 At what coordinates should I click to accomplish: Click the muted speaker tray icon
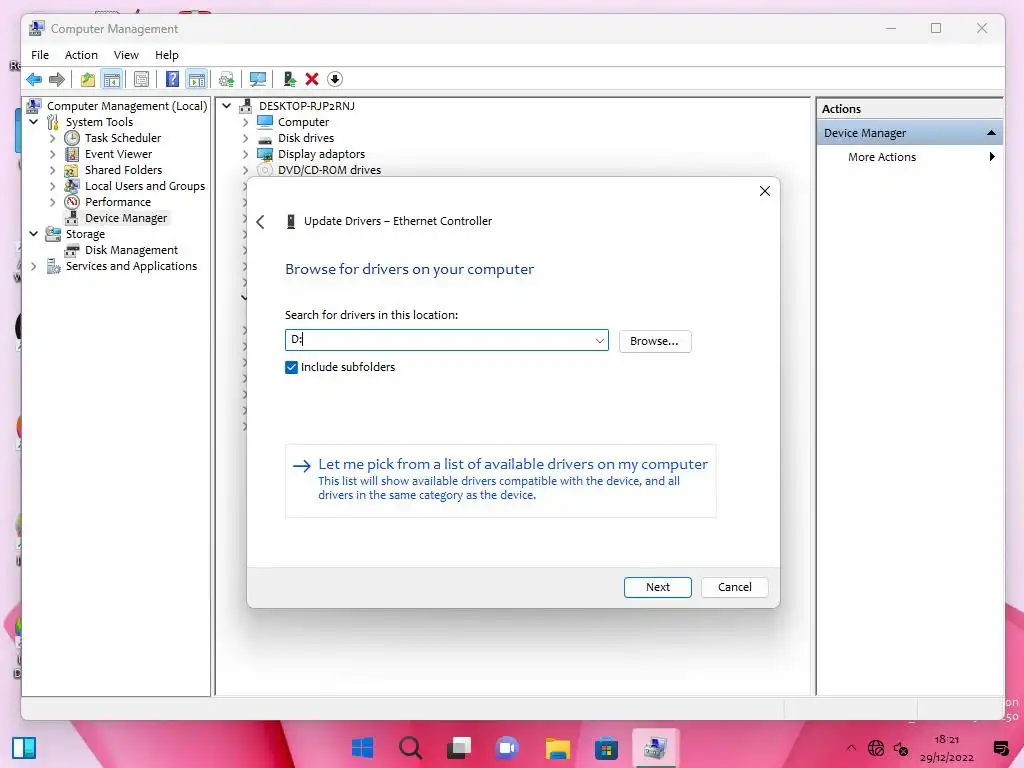point(901,748)
